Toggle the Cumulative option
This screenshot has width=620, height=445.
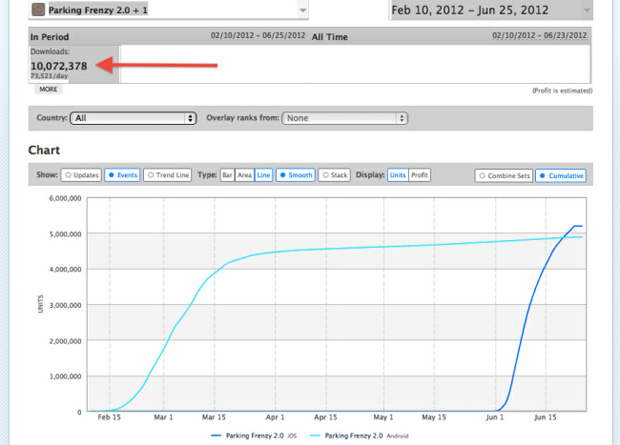(561, 175)
